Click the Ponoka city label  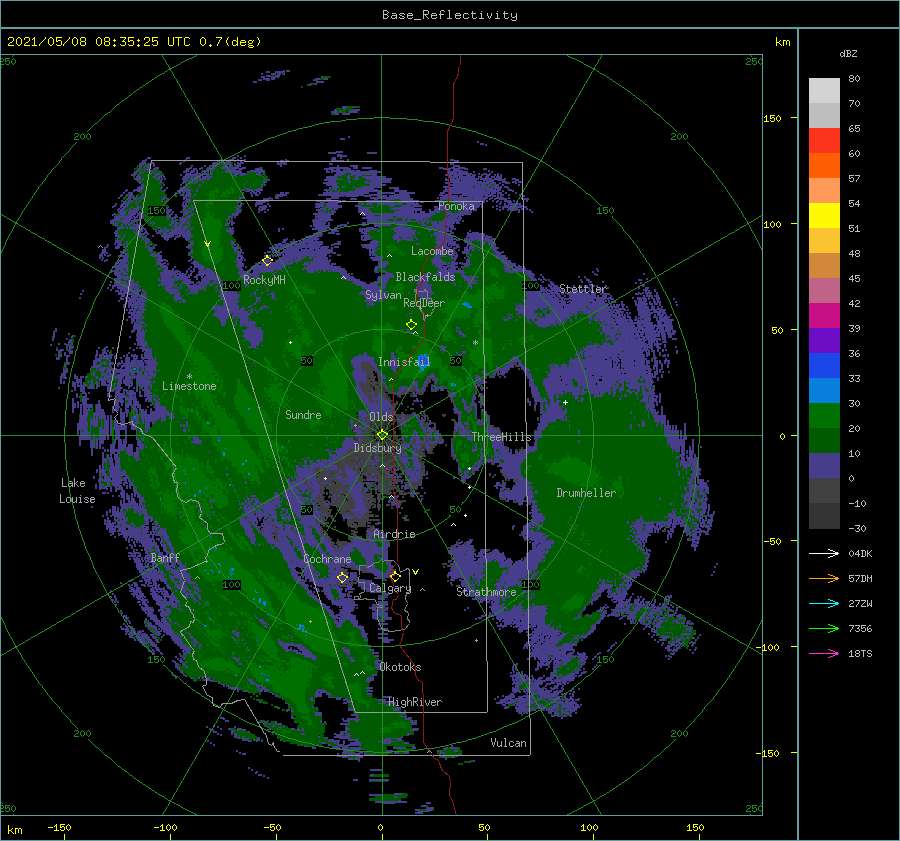(456, 206)
